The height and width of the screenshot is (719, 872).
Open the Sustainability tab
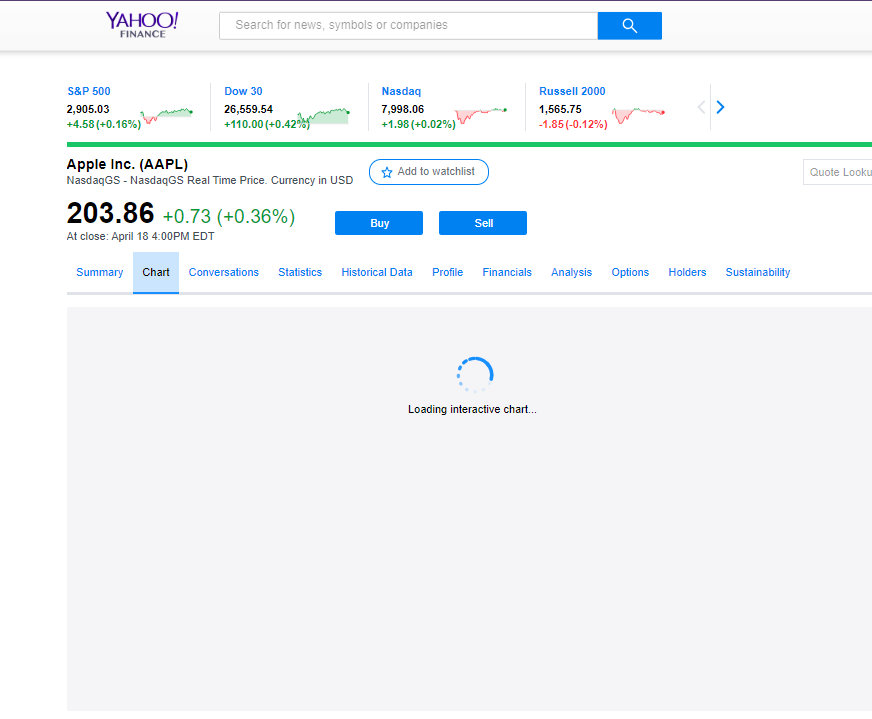(757, 272)
